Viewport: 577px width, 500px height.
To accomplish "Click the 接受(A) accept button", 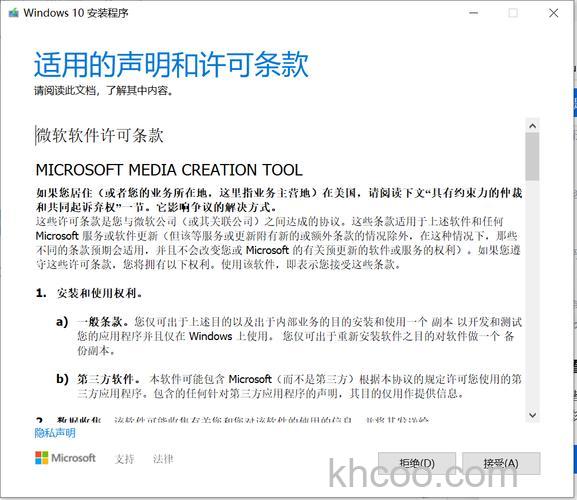I will click(501, 463).
